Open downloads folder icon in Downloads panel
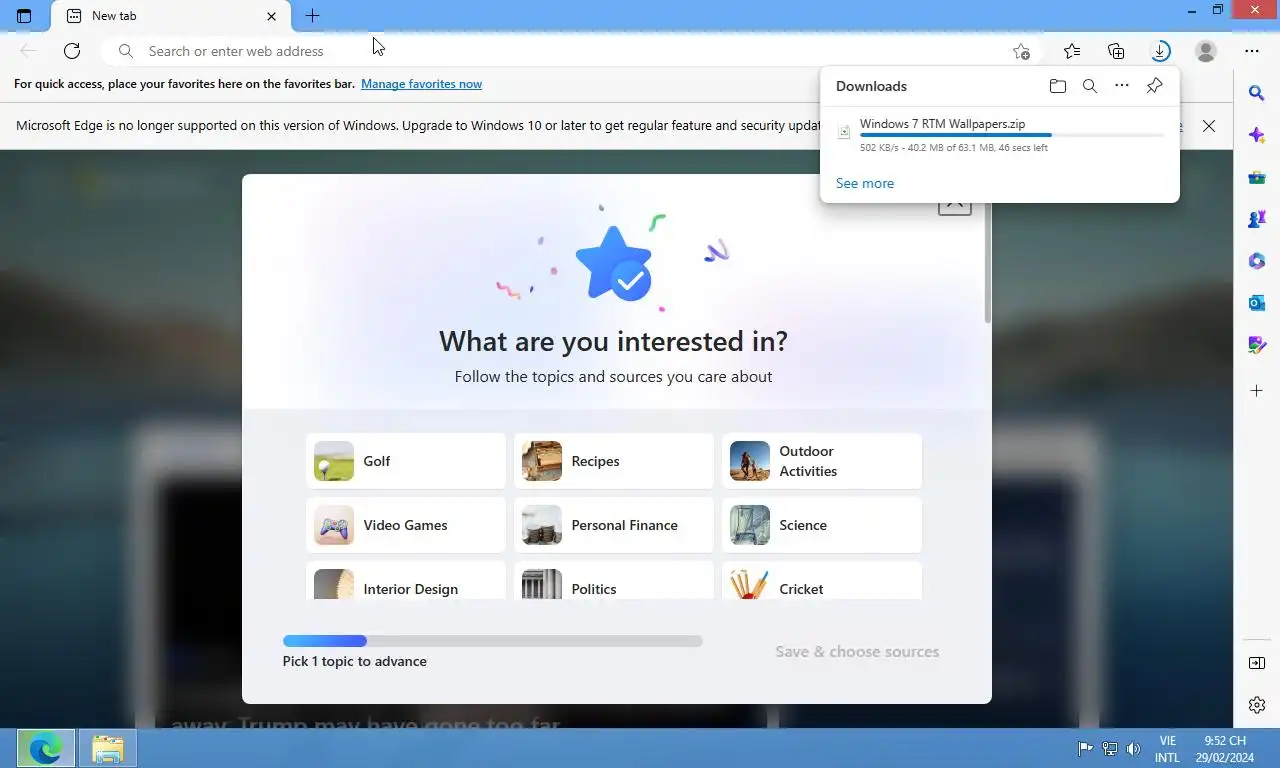Screen dimensions: 1280x768 click(1058, 86)
